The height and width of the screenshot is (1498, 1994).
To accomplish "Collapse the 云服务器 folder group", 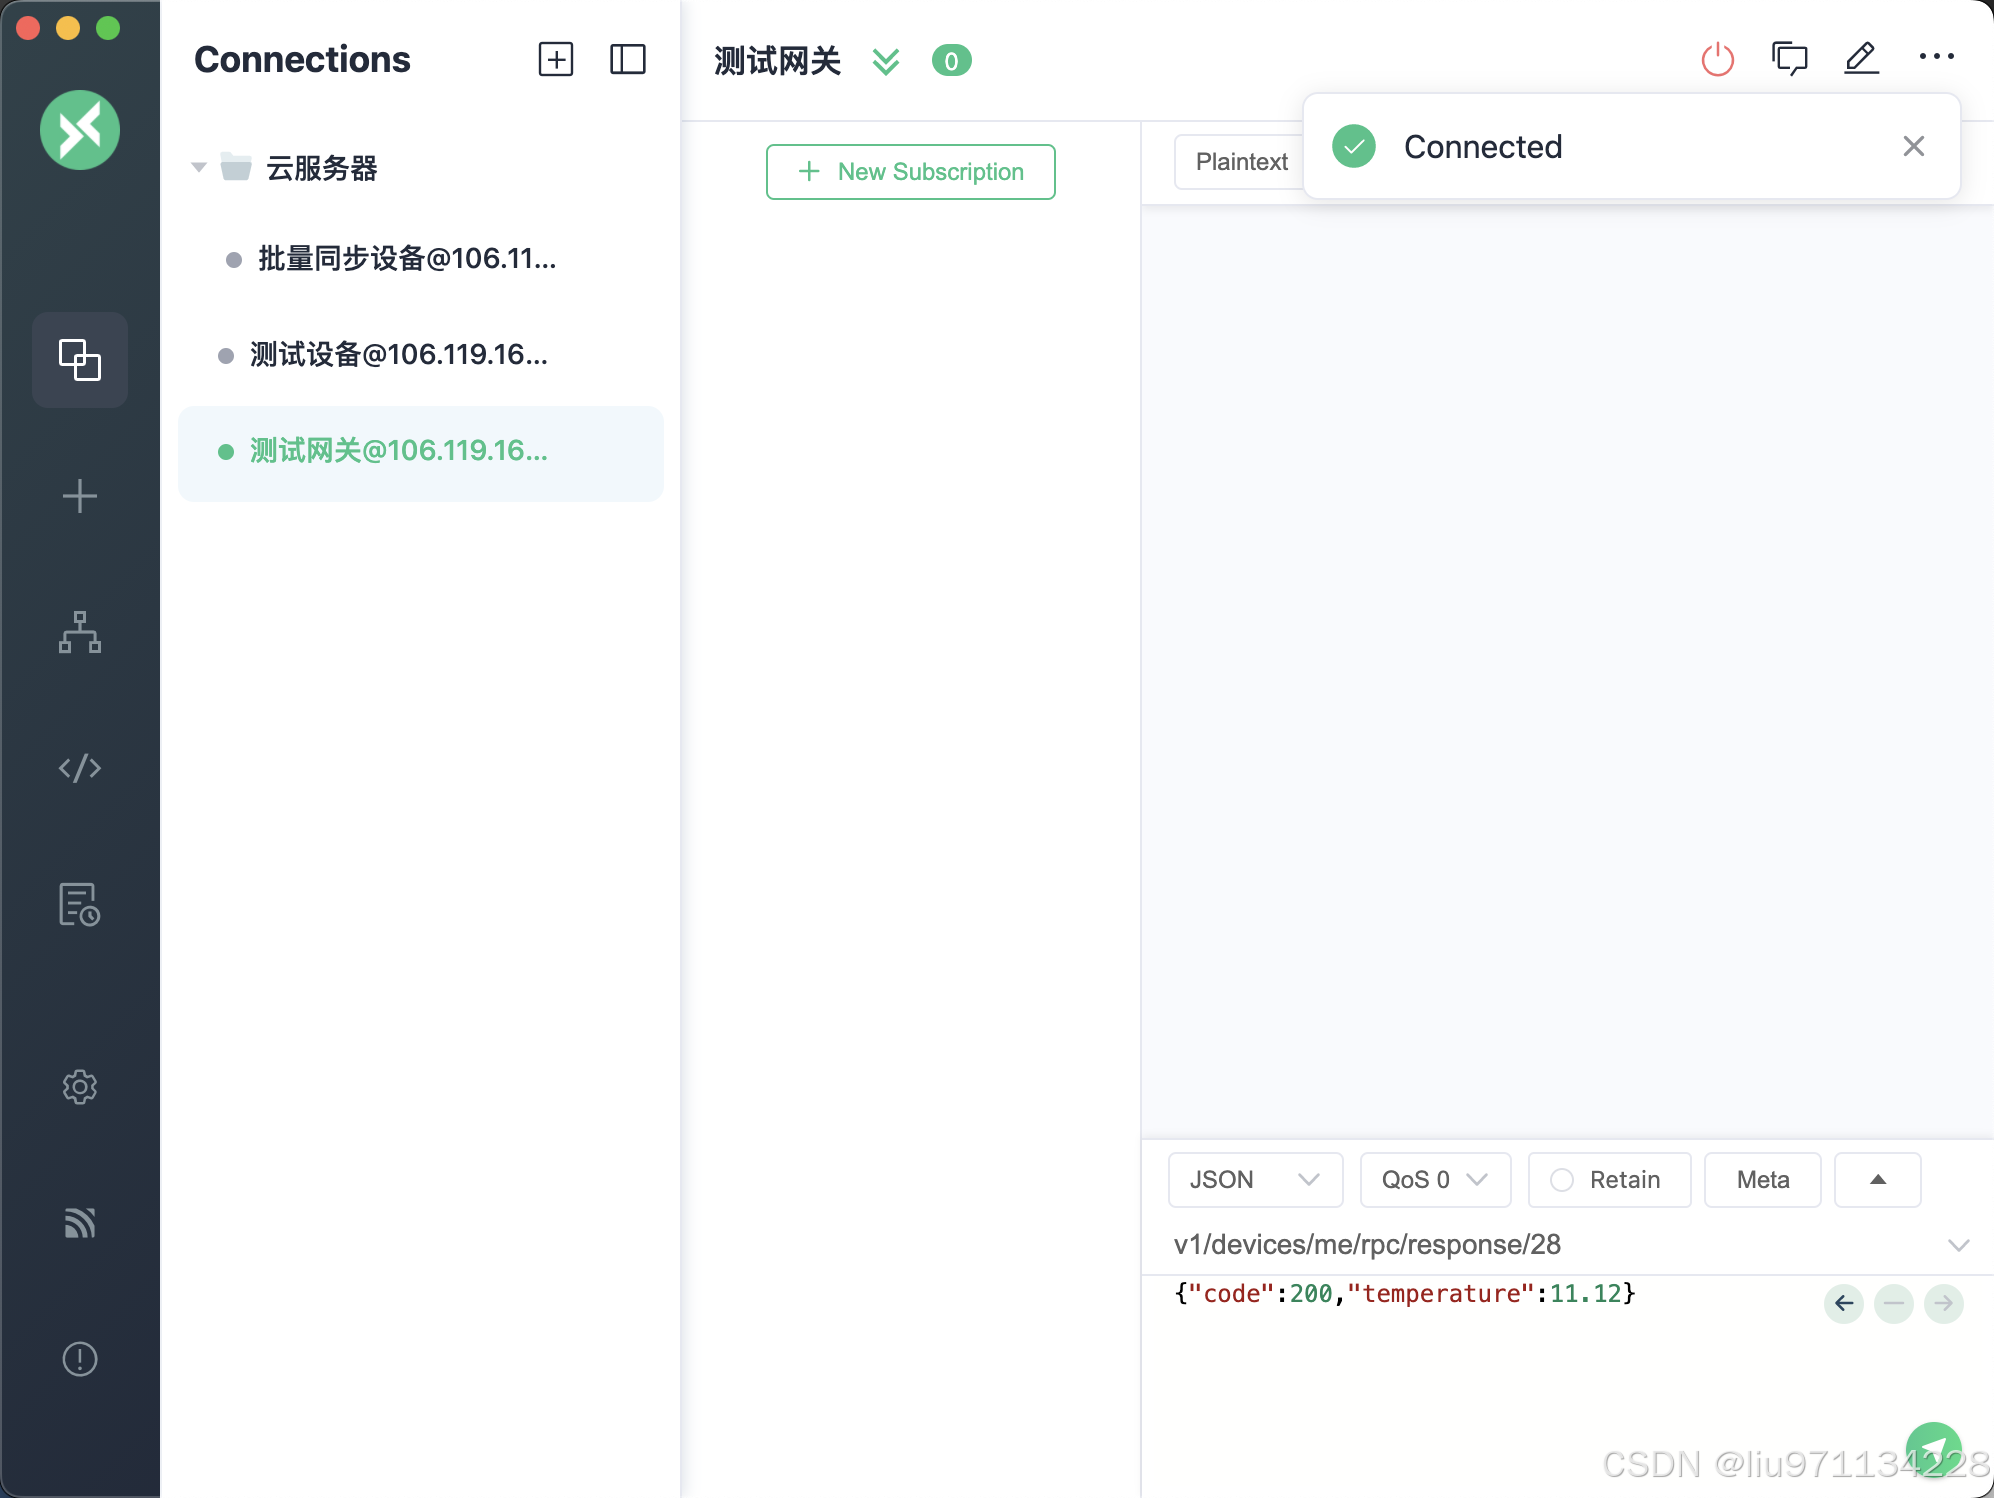I will (199, 168).
